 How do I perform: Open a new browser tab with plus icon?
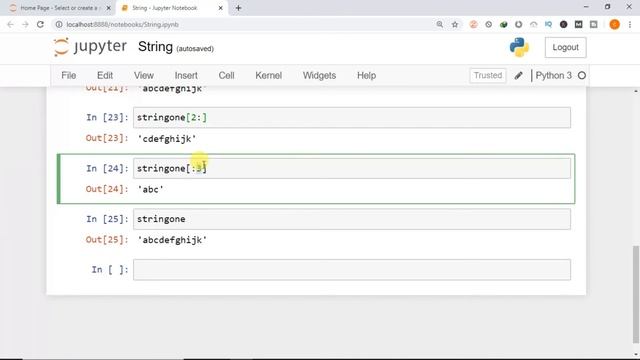[238, 8]
